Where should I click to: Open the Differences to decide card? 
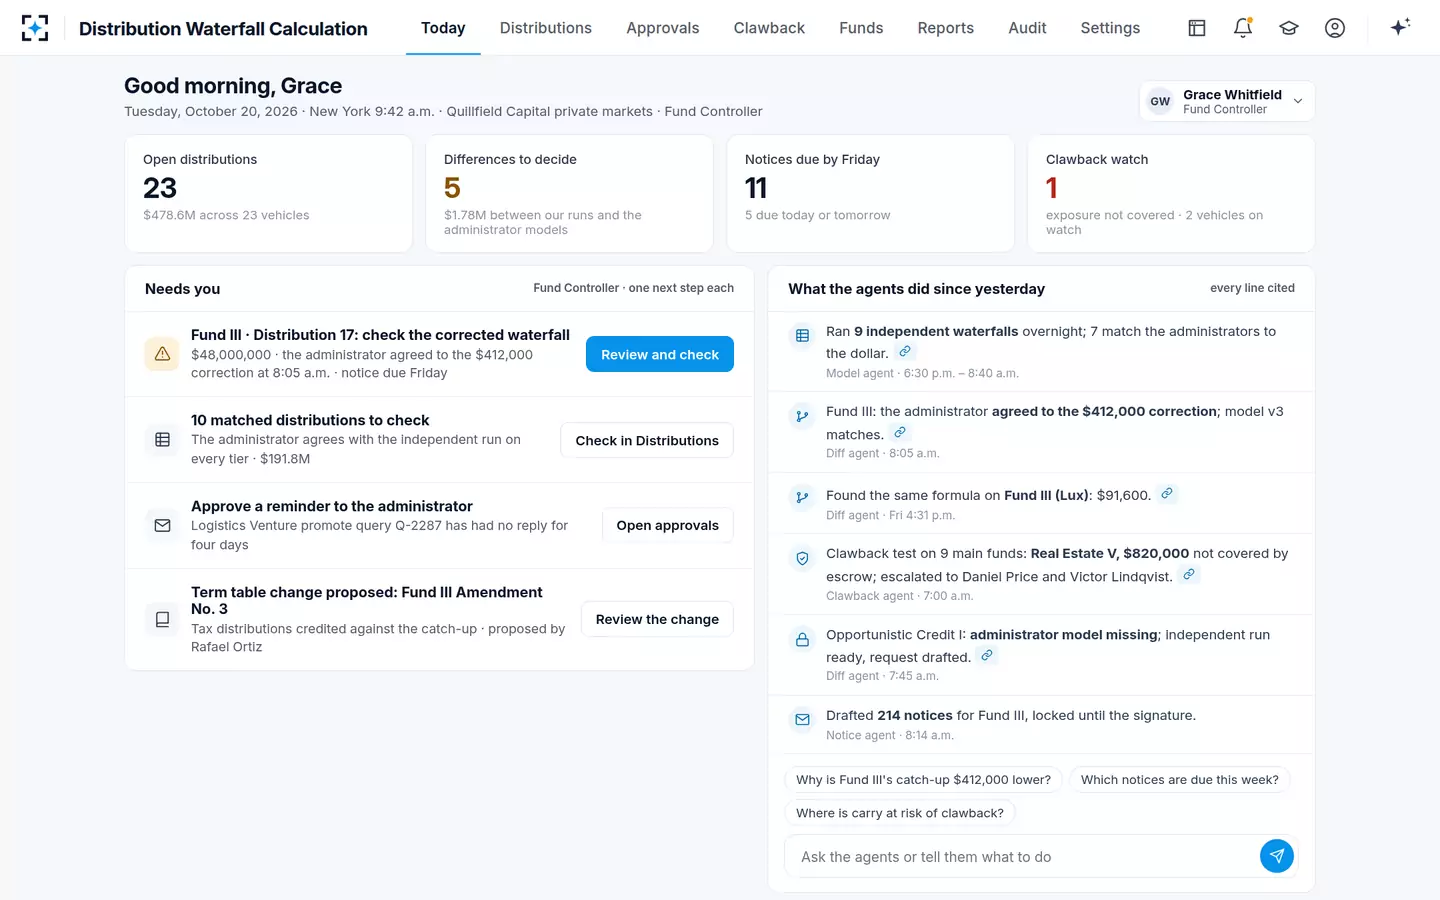point(570,194)
